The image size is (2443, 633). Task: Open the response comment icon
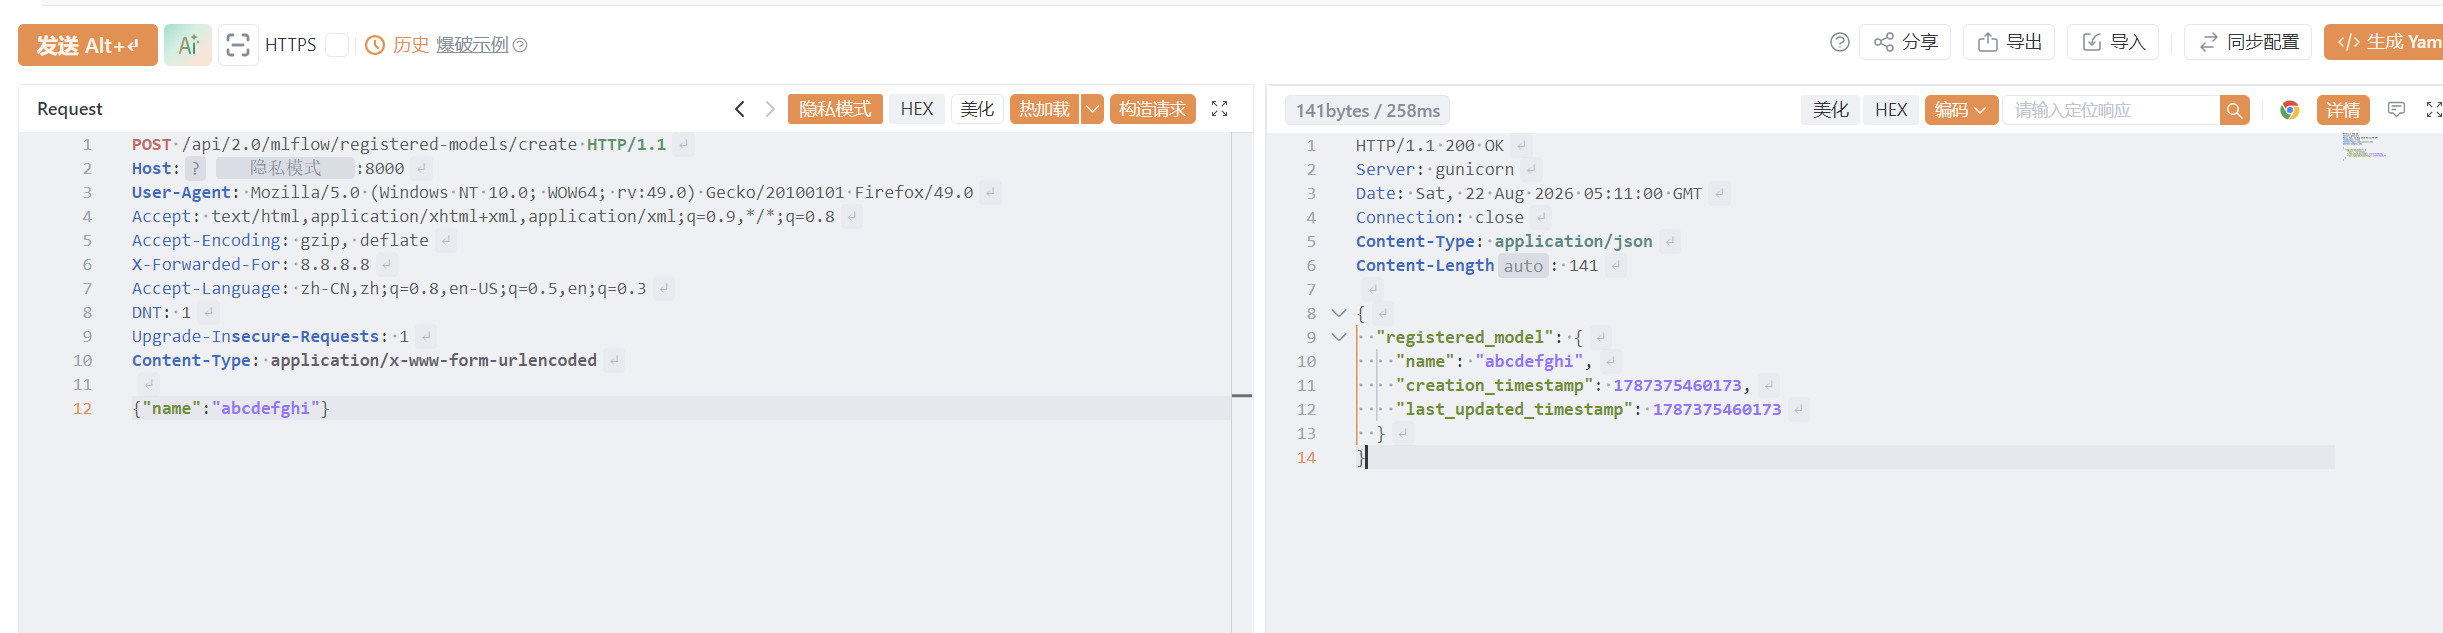coord(2396,110)
